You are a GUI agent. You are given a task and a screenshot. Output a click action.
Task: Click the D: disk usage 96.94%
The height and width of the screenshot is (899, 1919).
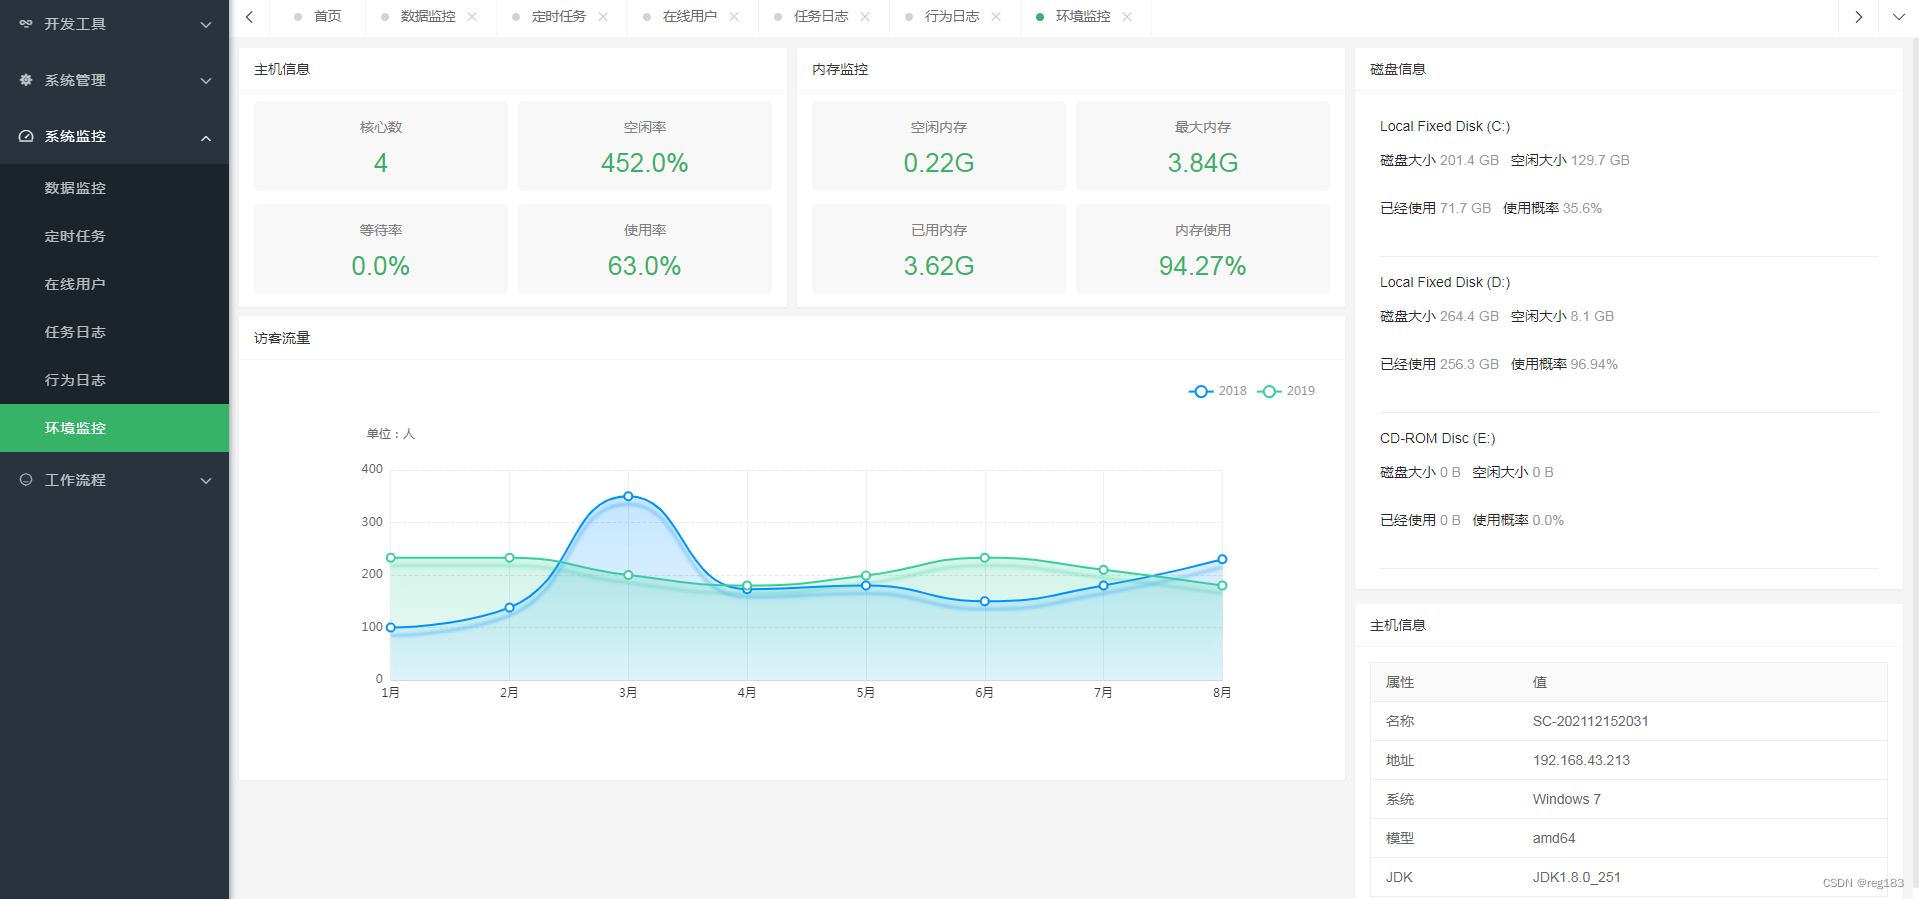[1594, 364]
